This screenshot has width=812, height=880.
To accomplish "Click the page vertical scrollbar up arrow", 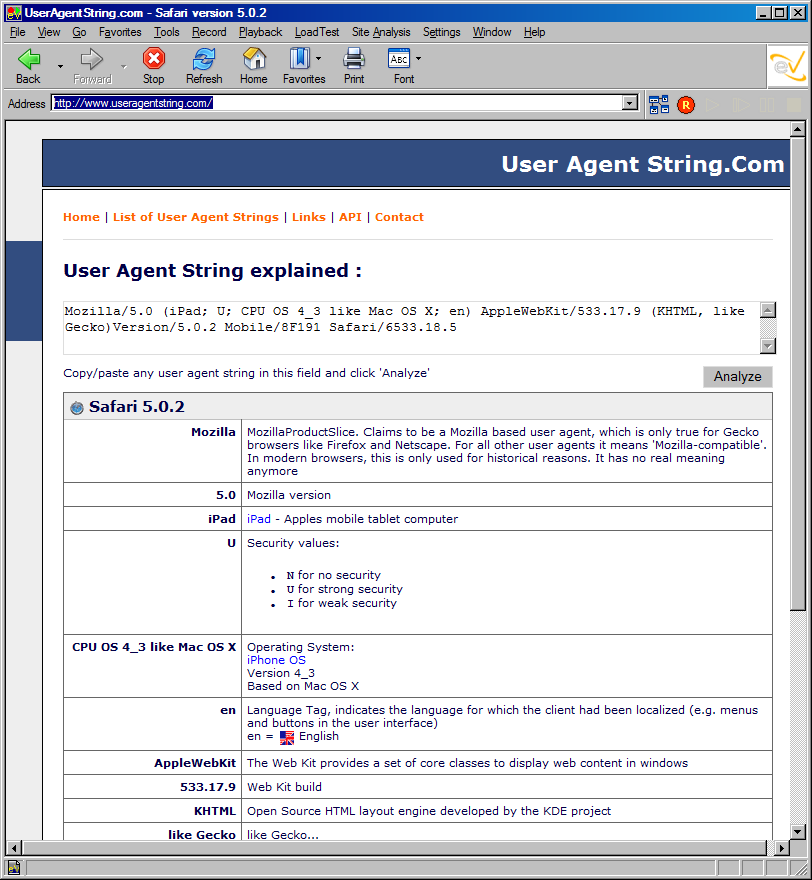I will click(797, 129).
